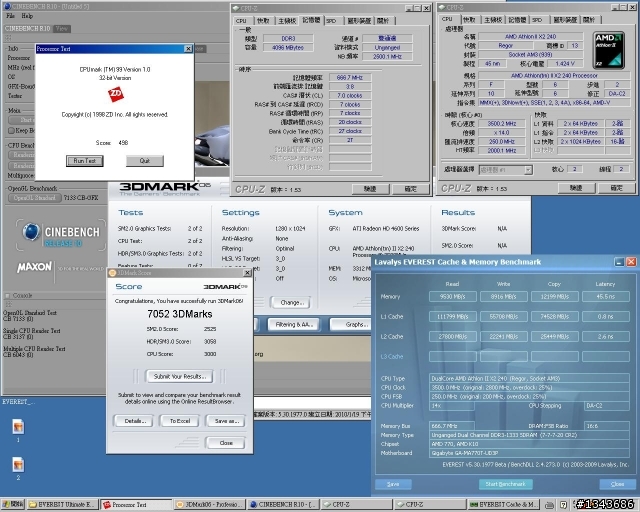Open the processor selection dropdown in CPU-Z
Screen dimensions: 640x512
tap(528, 170)
